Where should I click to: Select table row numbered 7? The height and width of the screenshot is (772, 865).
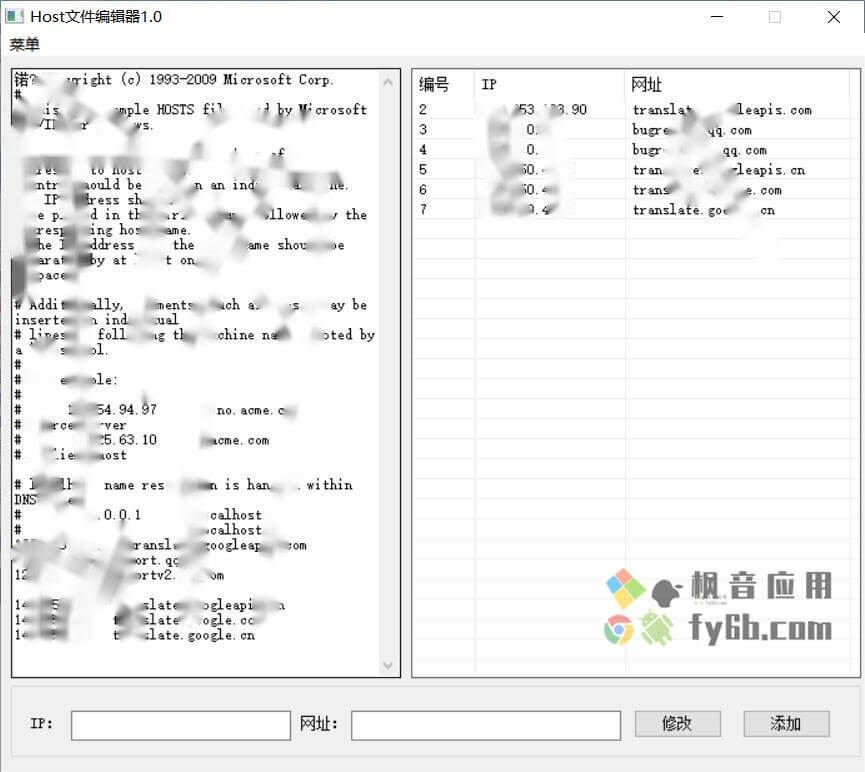631,210
